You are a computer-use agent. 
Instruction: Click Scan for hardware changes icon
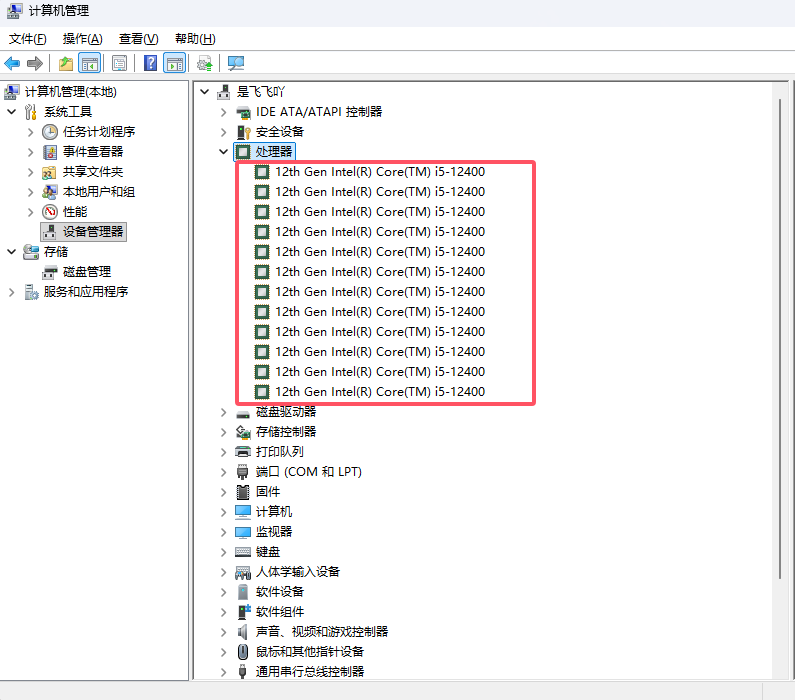(236, 64)
